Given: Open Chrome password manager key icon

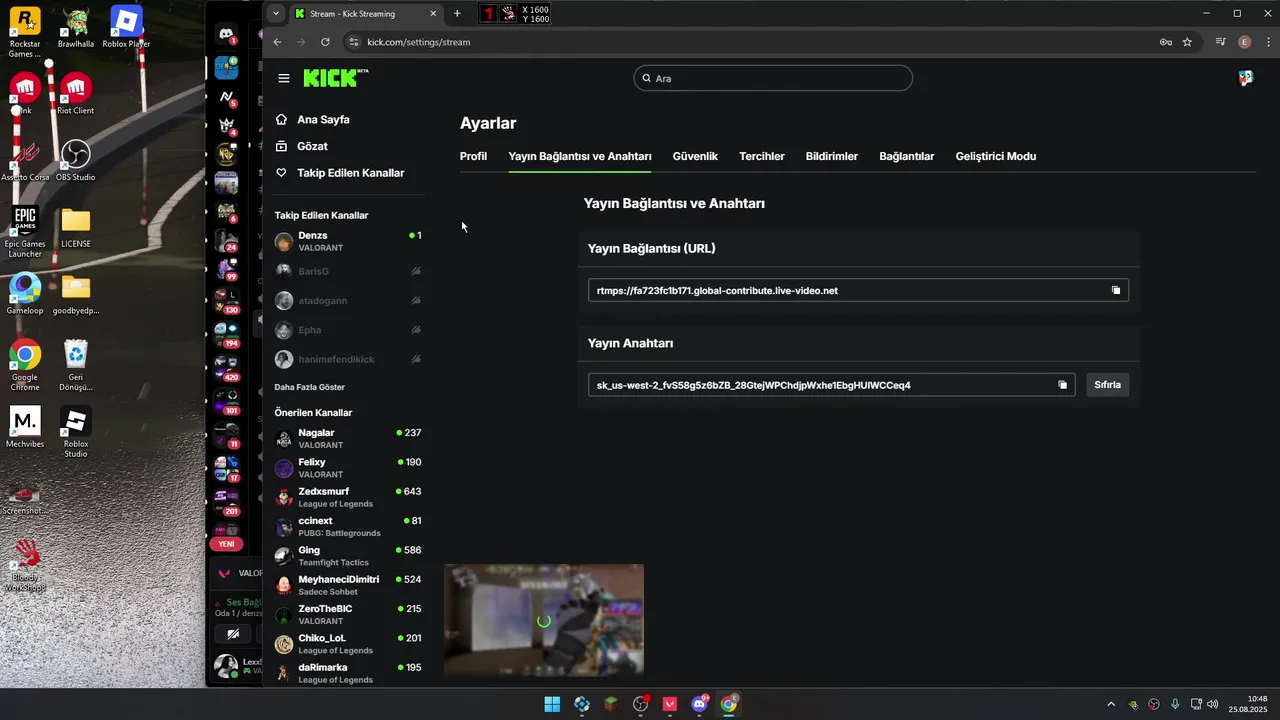Looking at the screenshot, I should (1165, 42).
